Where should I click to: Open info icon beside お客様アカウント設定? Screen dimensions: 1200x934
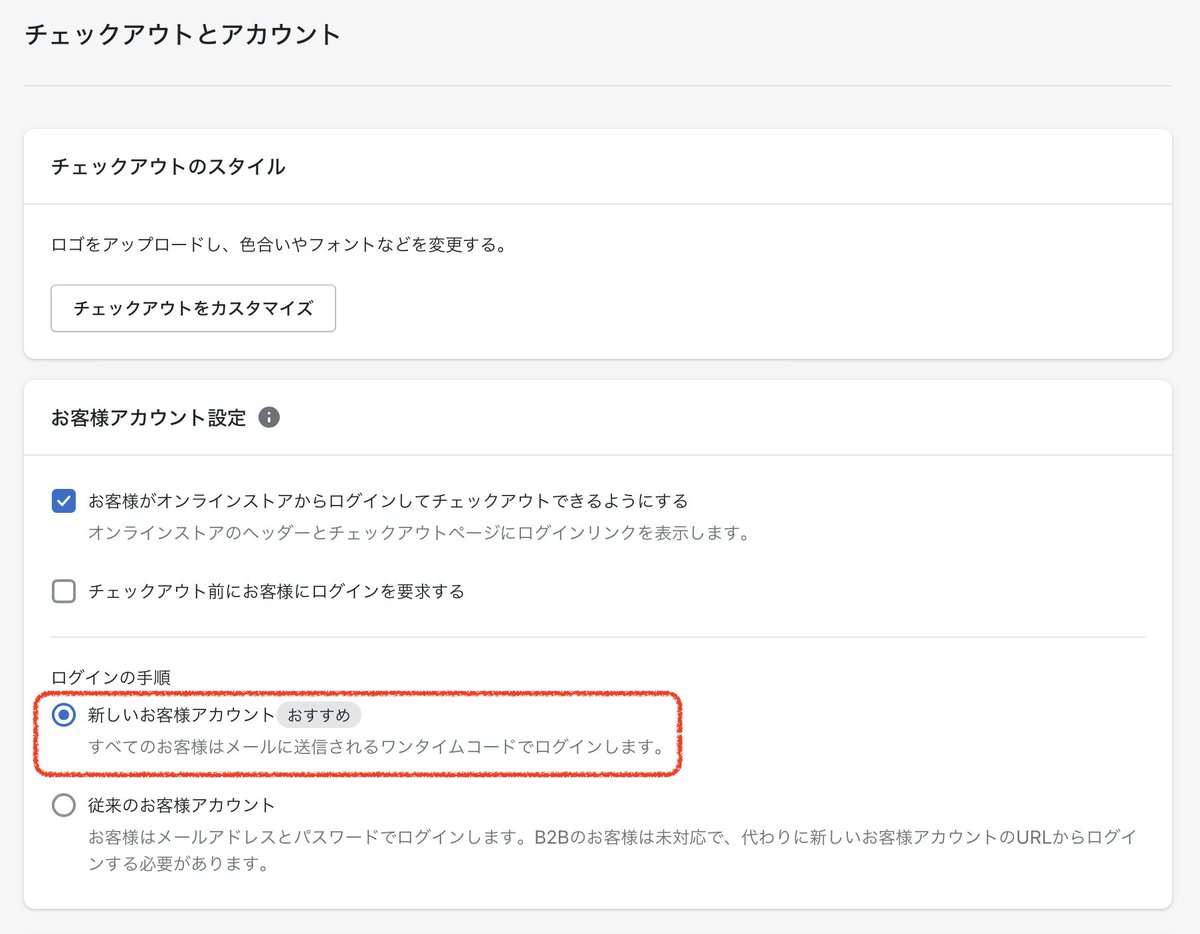[269, 418]
